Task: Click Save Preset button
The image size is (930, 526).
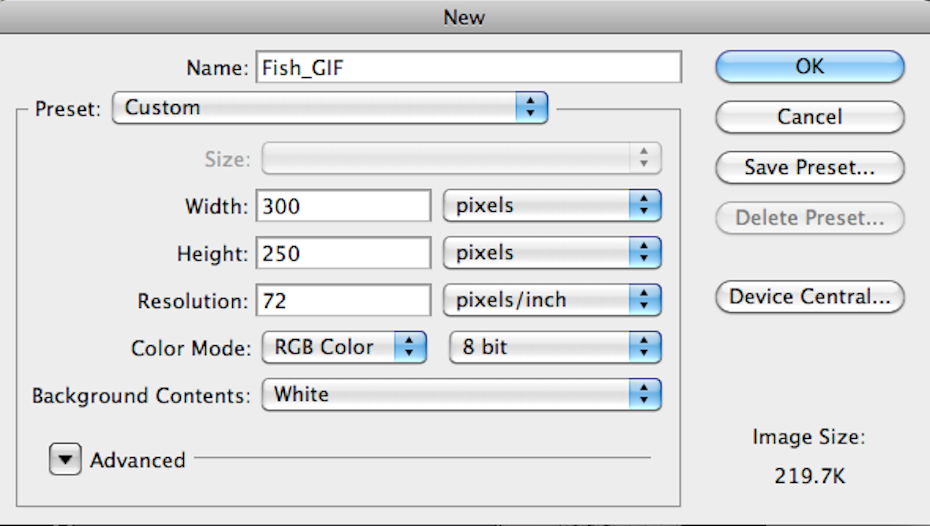Action: point(809,167)
